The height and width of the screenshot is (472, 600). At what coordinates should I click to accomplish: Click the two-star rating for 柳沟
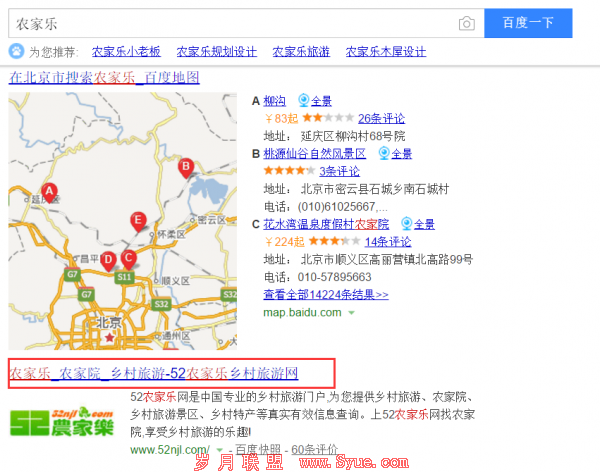(328, 118)
